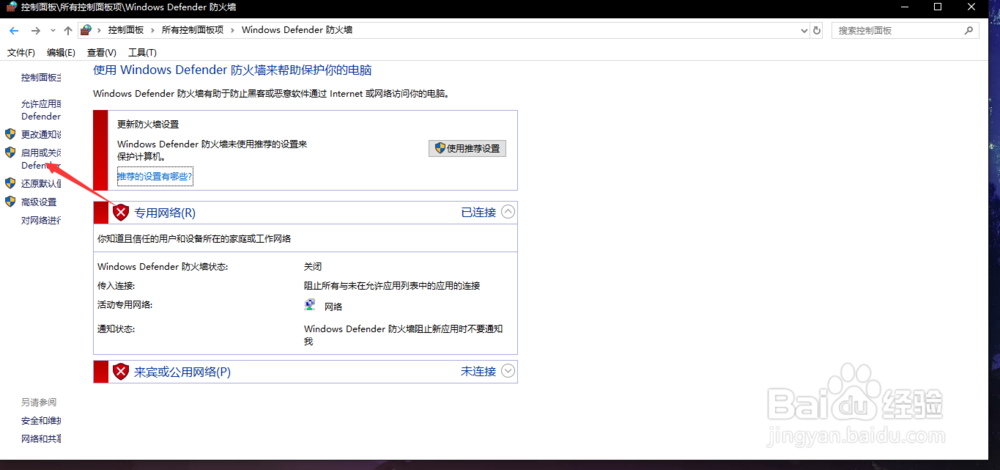The width and height of the screenshot is (1000, 470).
Task: Collapse 专用网络 section with chevron
Action: click(x=508, y=212)
